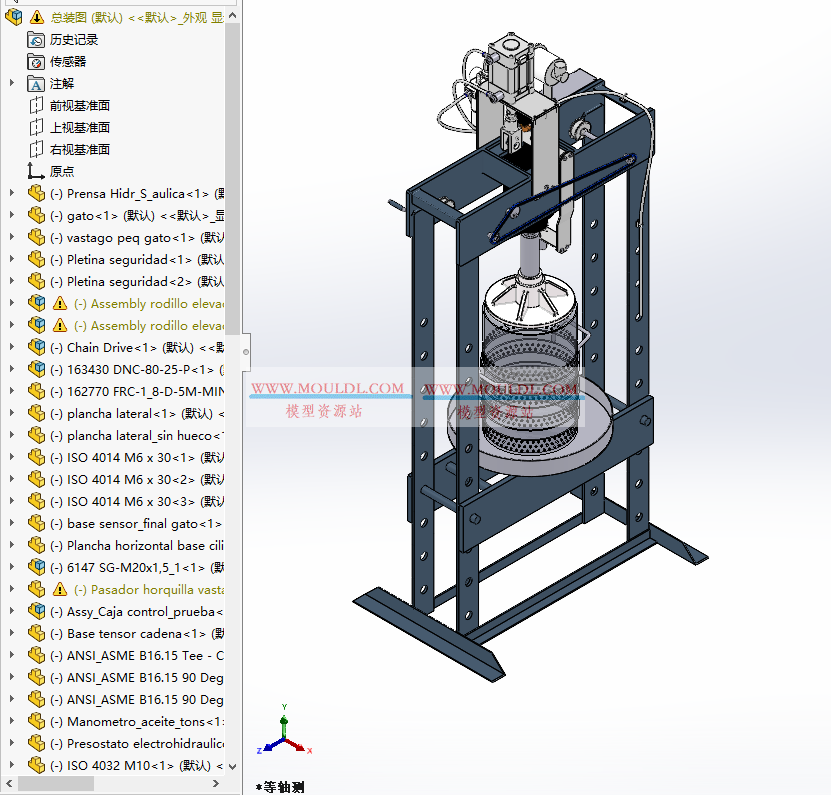The height and width of the screenshot is (795, 831).
Task: Expand the 注解 annotations node
Action: [10, 83]
